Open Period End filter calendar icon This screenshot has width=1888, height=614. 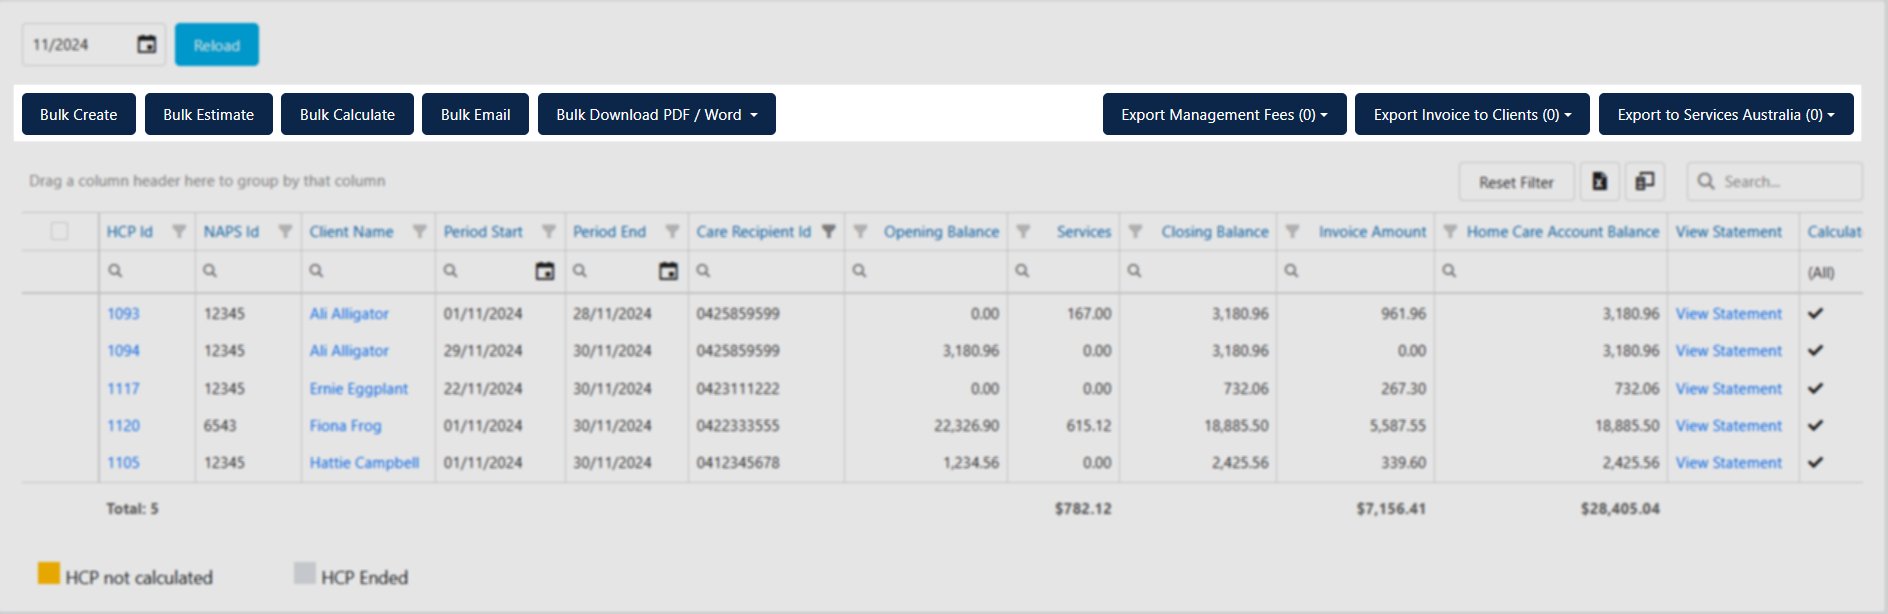point(668,270)
